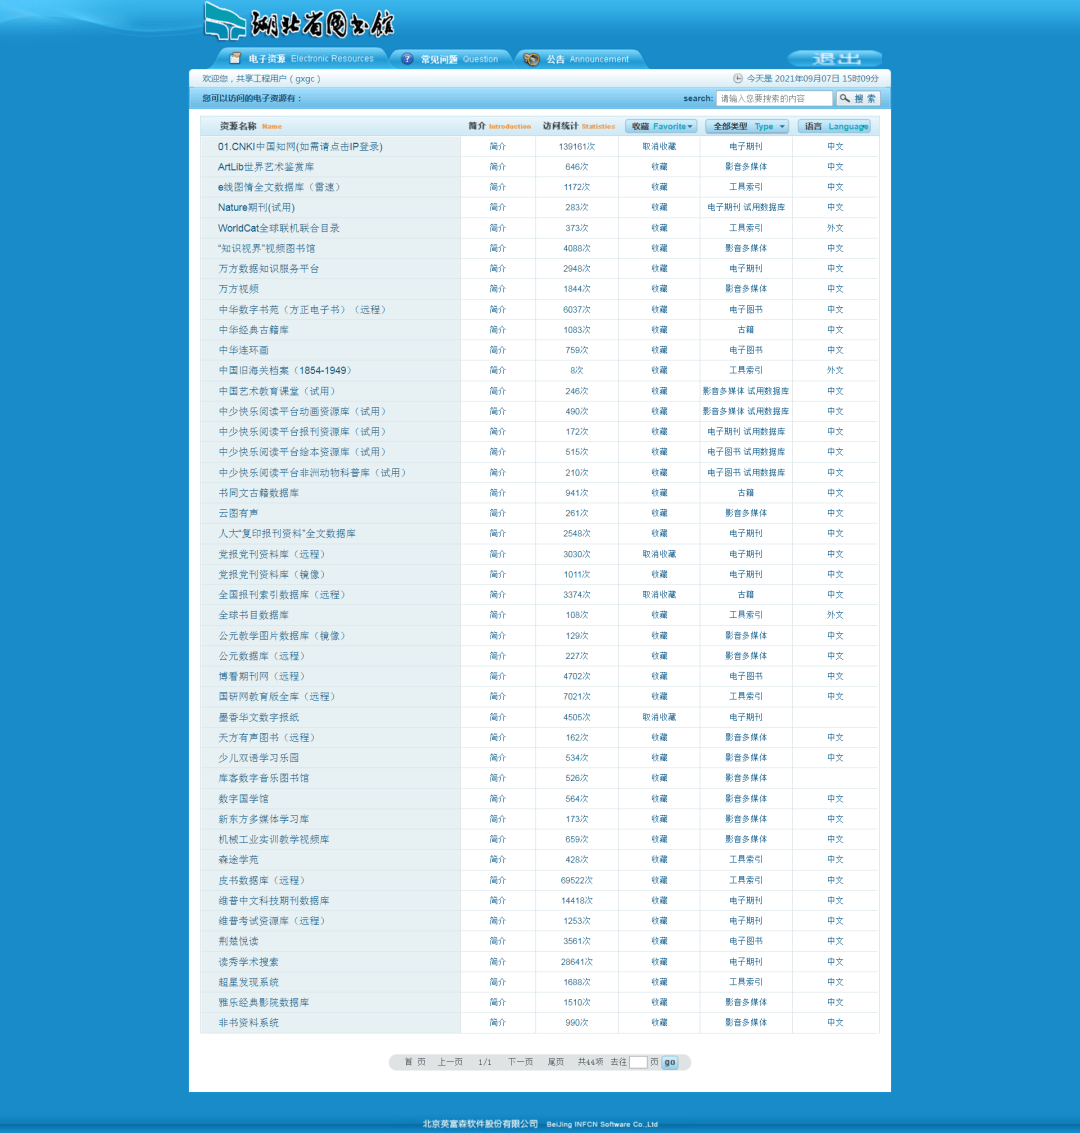Open 中国旧海关档案（1854-1949） resource
Image resolution: width=1080 pixels, height=1133 pixels.
[x=287, y=371]
